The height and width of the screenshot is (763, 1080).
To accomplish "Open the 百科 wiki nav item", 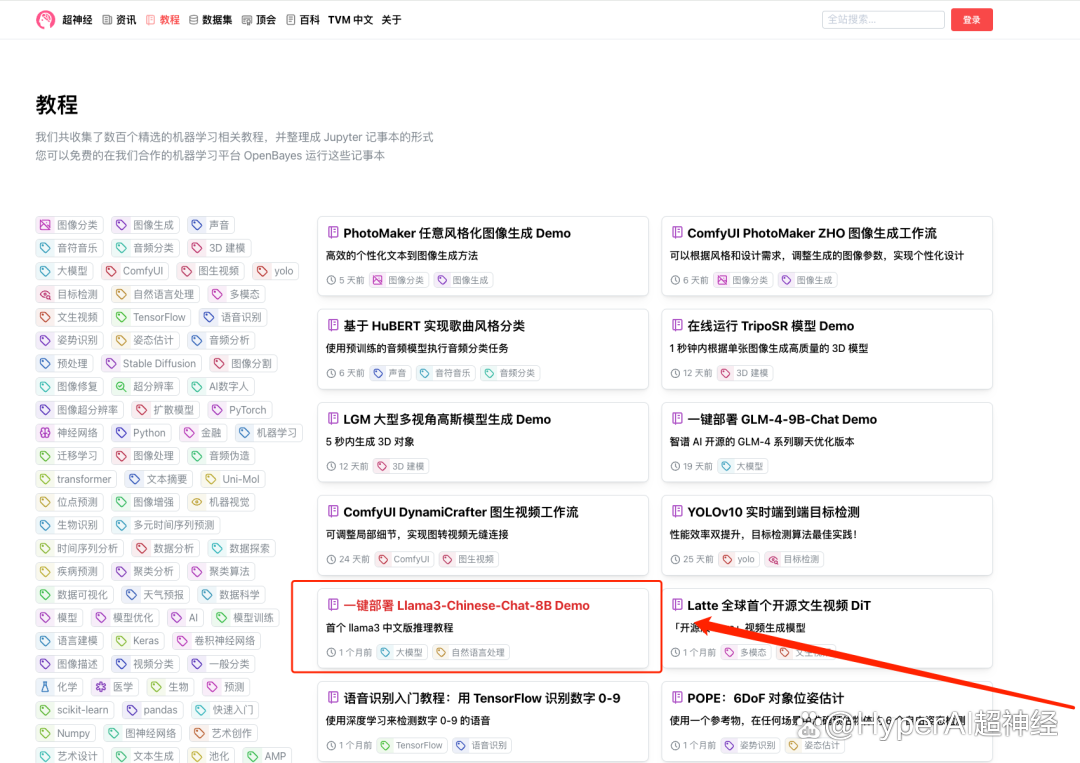I will 302,20.
